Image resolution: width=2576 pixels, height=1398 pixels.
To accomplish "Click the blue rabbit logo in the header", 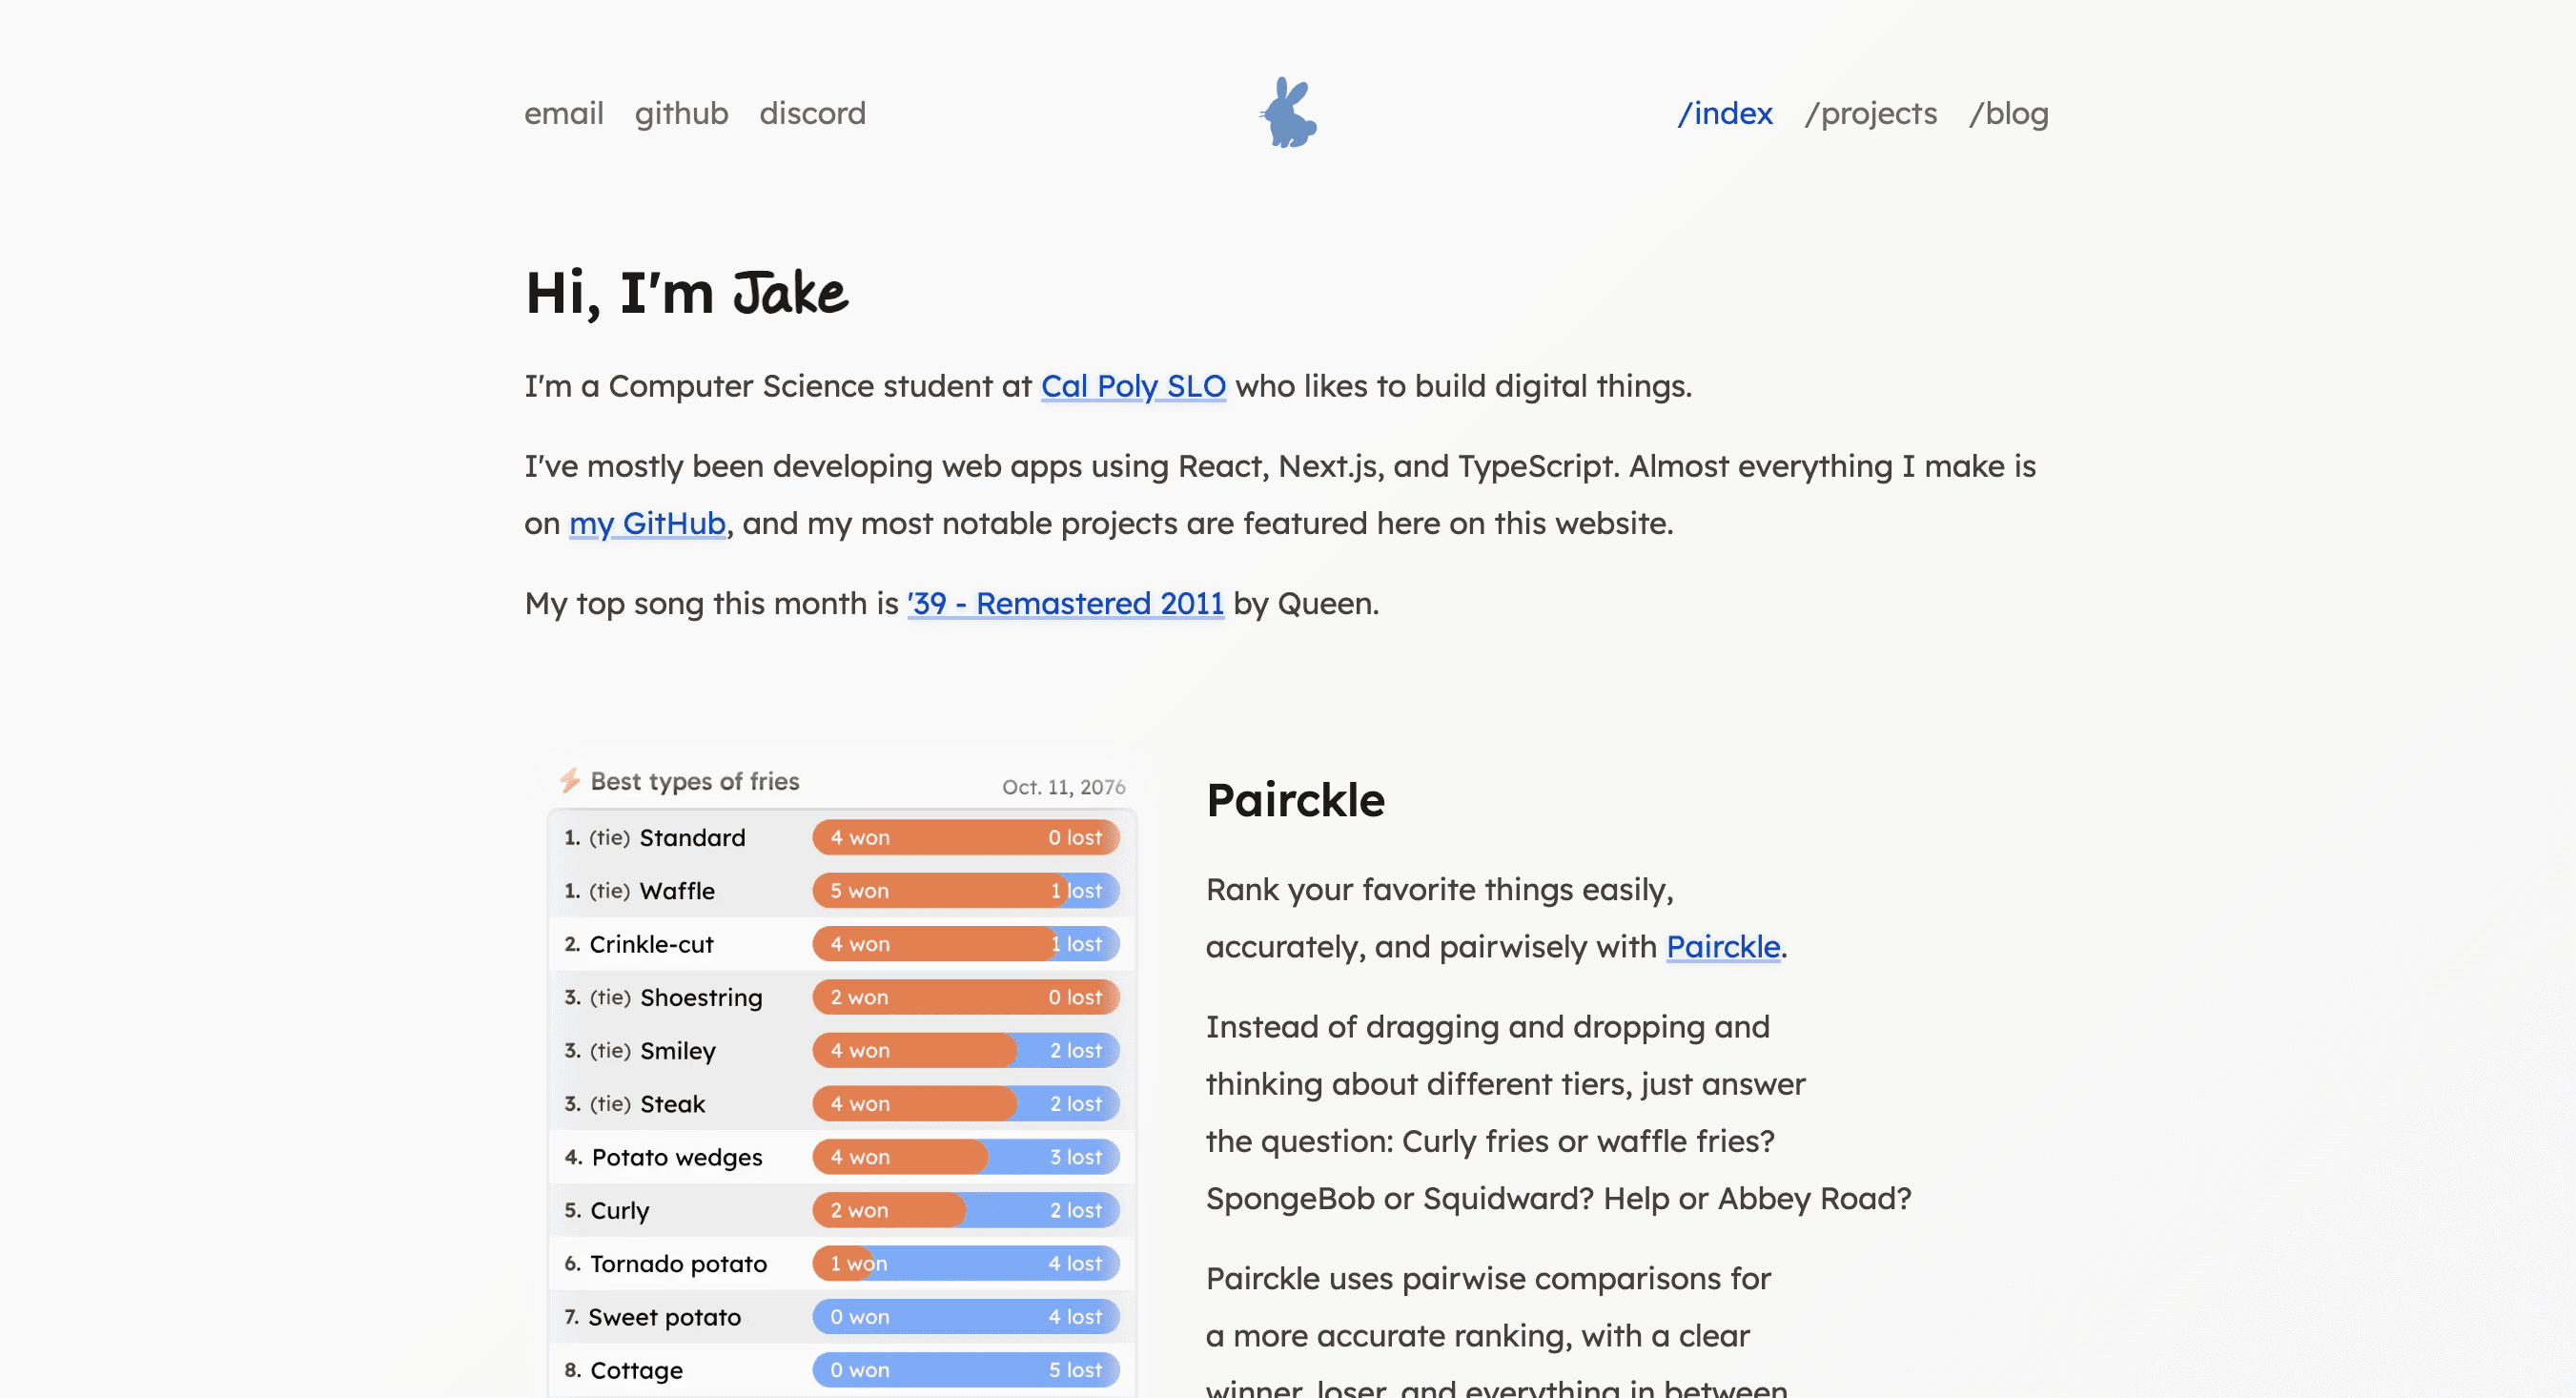I will pos(1288,113).
